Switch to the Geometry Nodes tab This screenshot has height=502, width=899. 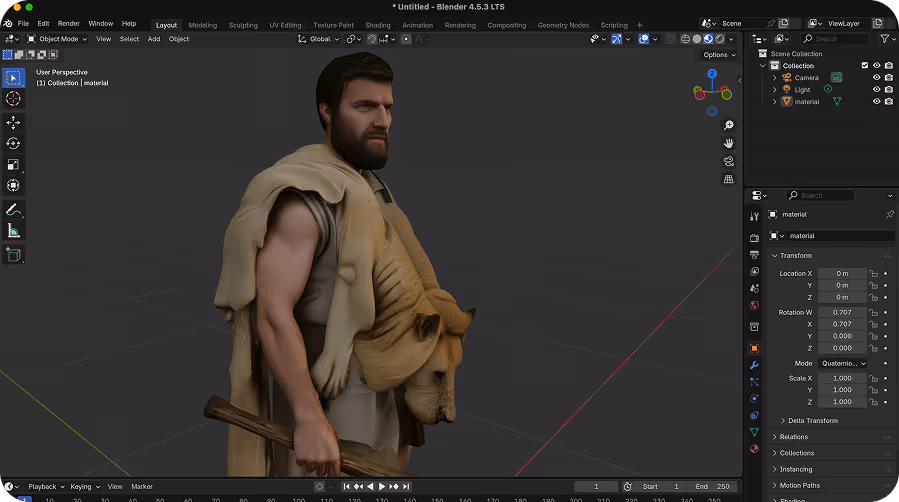563,25
